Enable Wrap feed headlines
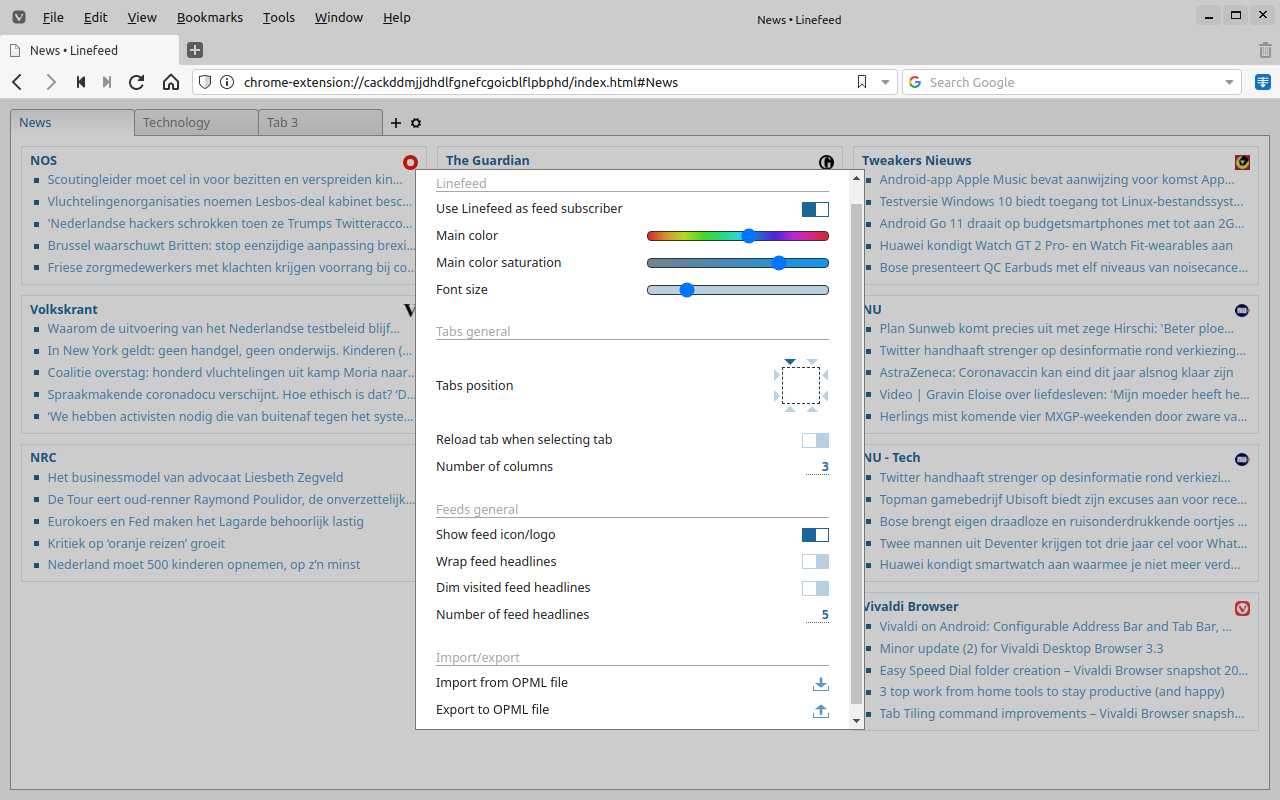This screenshot has height=800, width=1280. [x=815, y=562]
